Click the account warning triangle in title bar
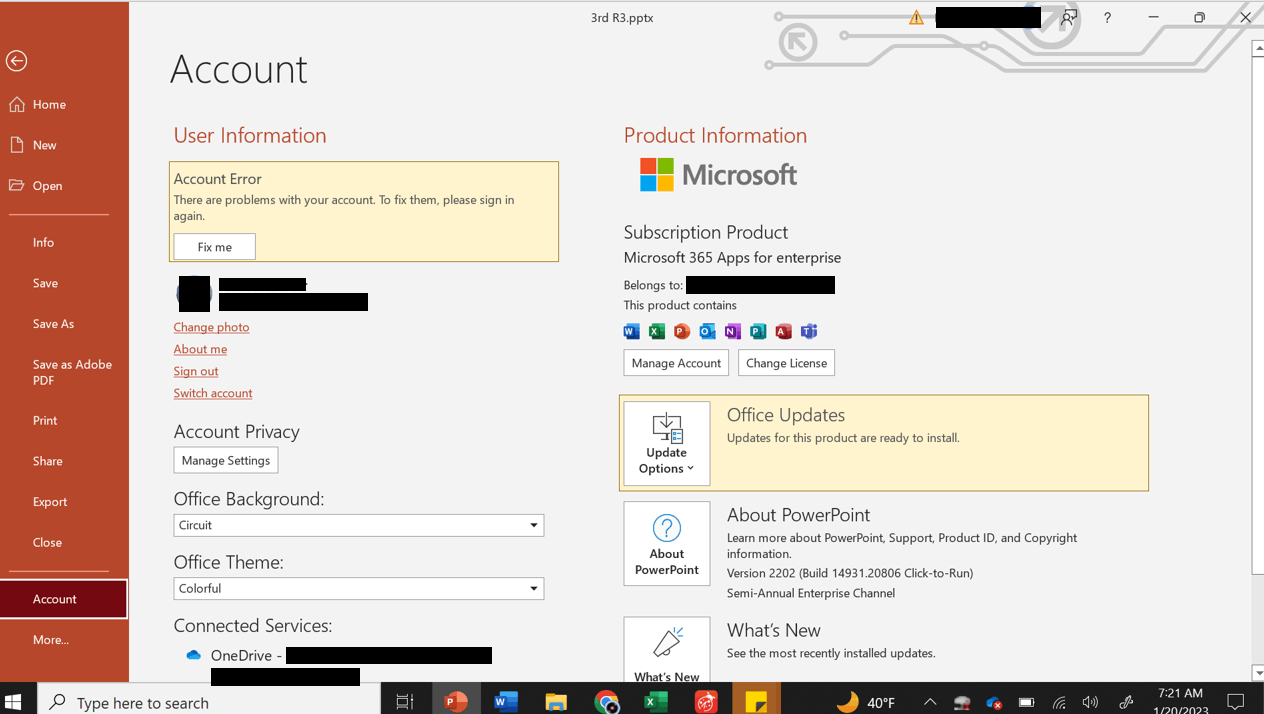 [x=916, y=17]
